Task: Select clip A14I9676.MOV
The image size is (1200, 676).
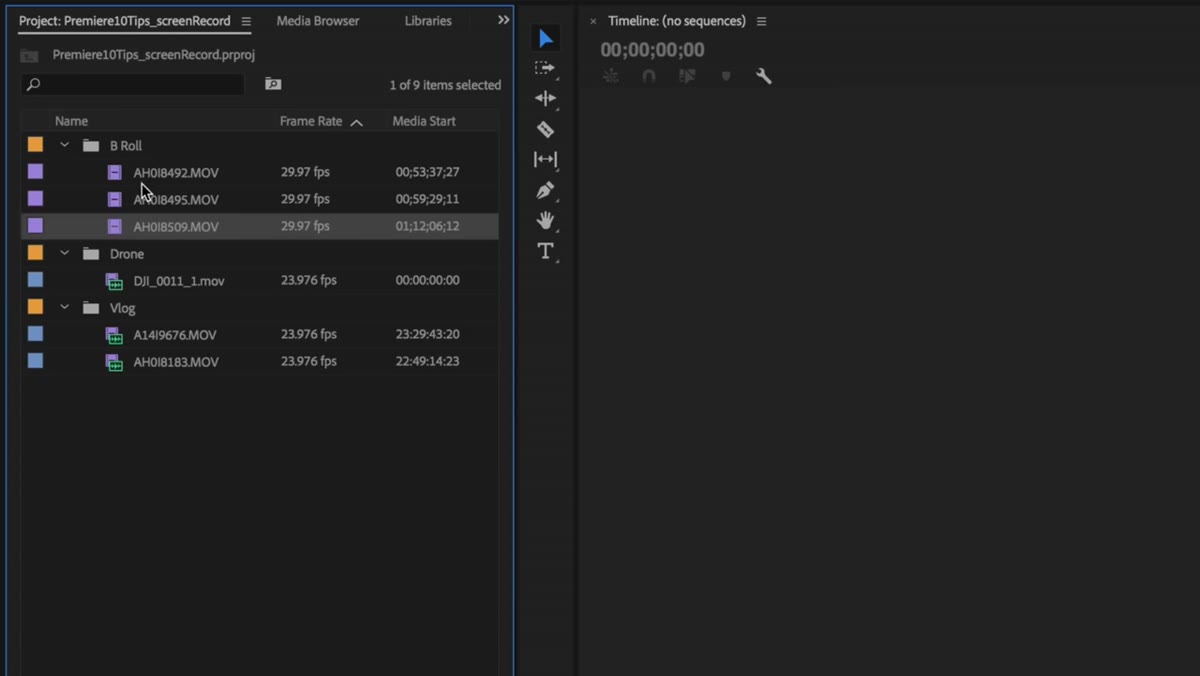Action: click(175, 335)
